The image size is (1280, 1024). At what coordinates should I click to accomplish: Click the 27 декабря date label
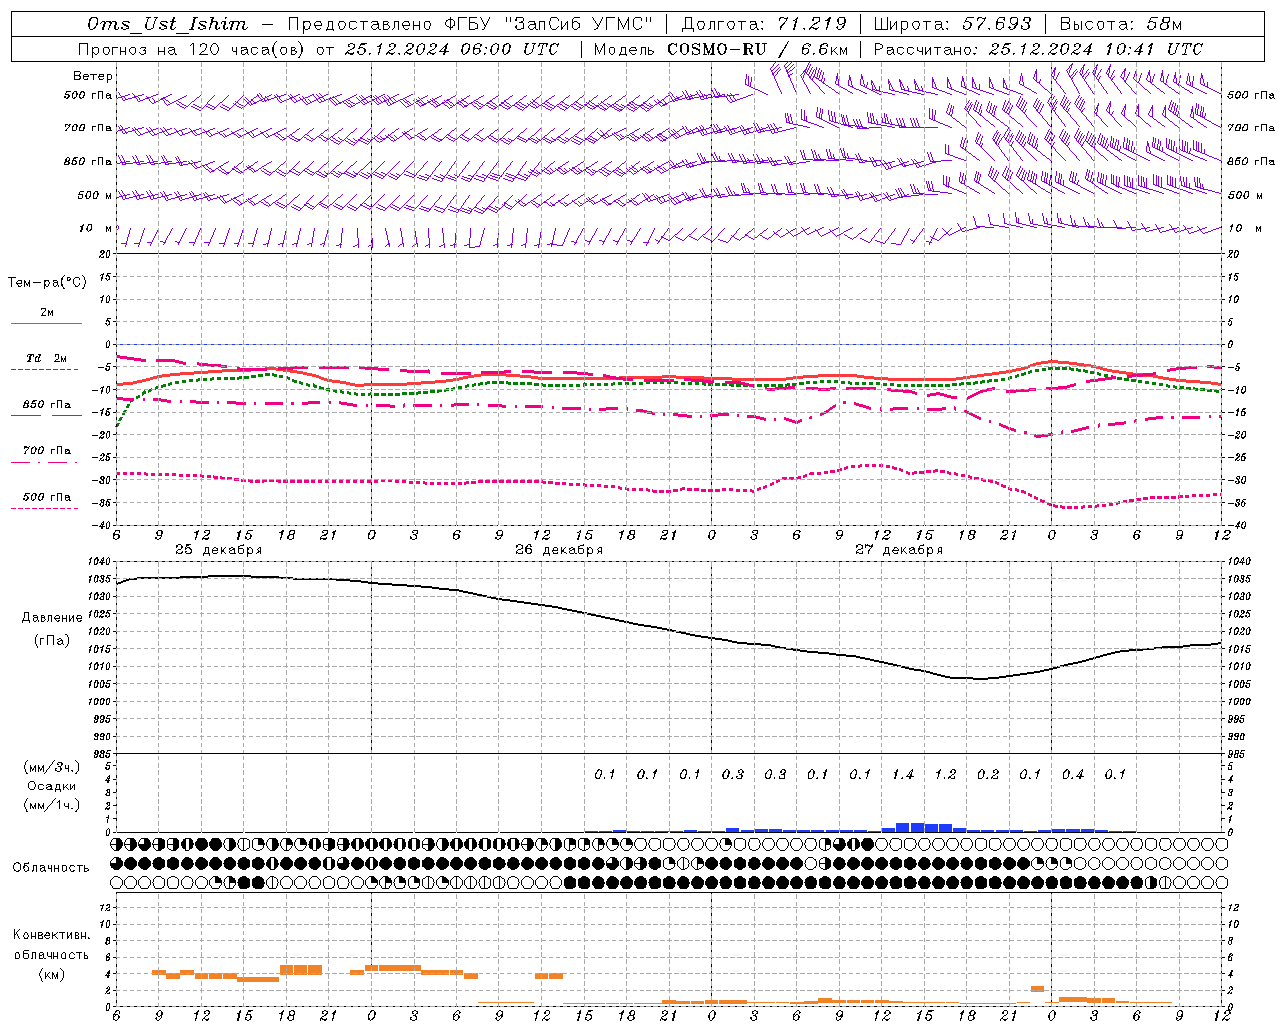899,550
